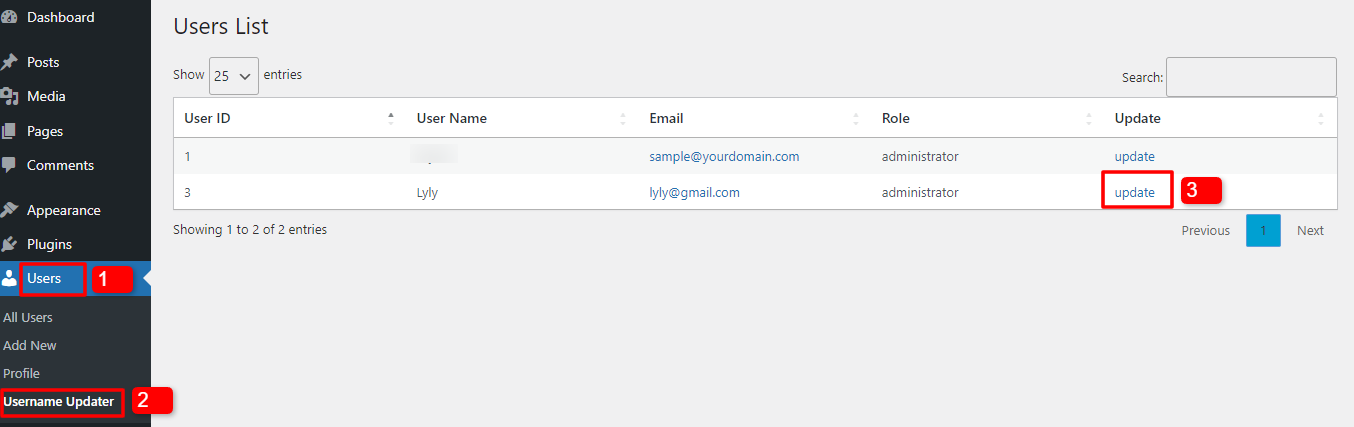Click the Comments speech bubble icon
This screenshot has width=1354, height=427.
pyautogui.click(x=9, y=165)
